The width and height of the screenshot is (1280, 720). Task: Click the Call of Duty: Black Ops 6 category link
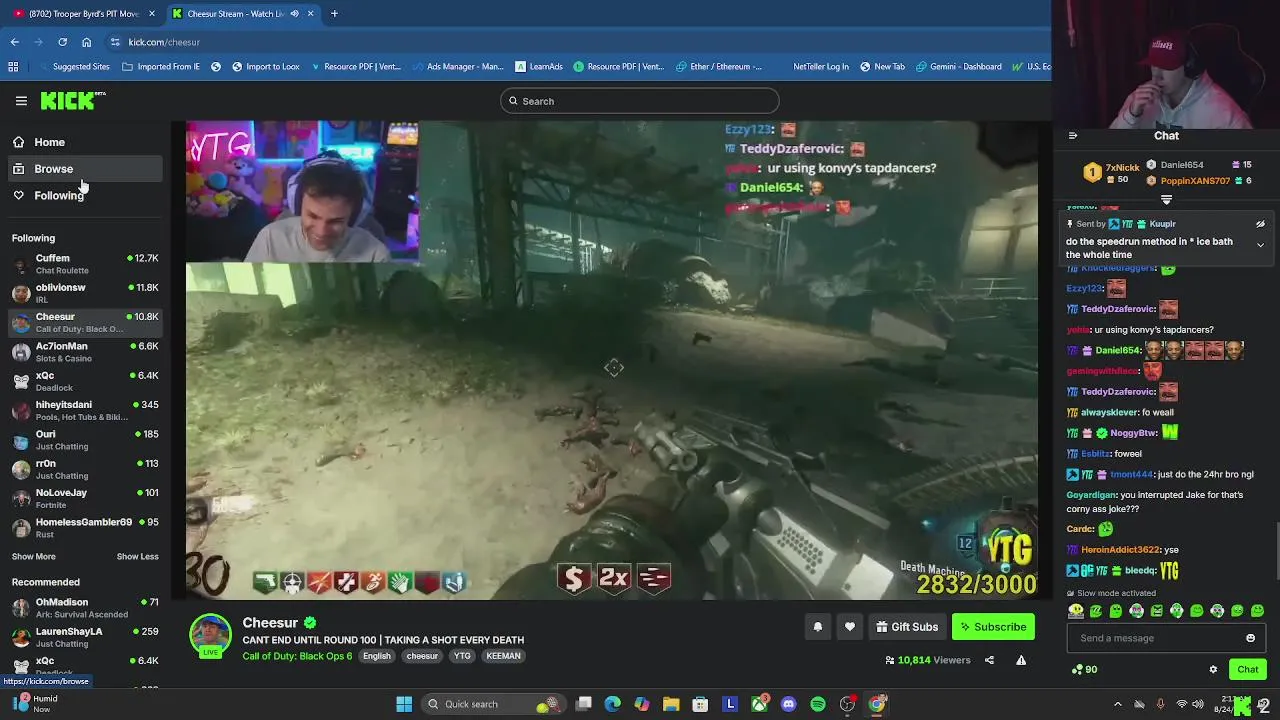pyautogui.click(x=297, y=656)
